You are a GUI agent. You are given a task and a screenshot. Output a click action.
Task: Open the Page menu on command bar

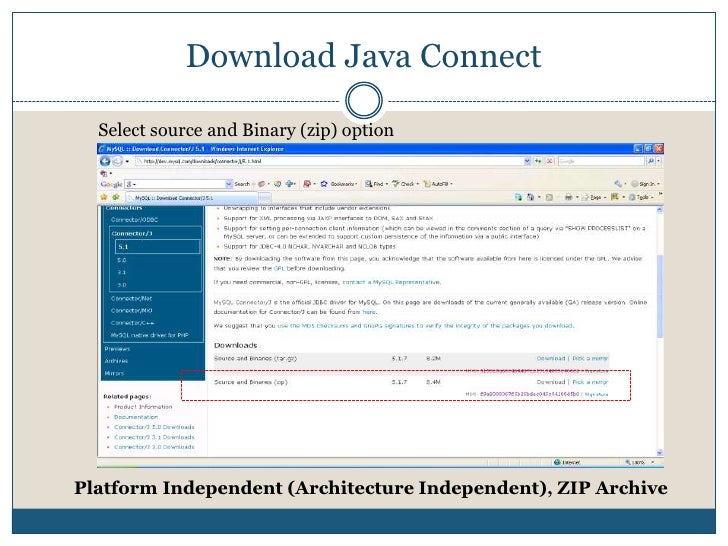[x=595, y=197]
